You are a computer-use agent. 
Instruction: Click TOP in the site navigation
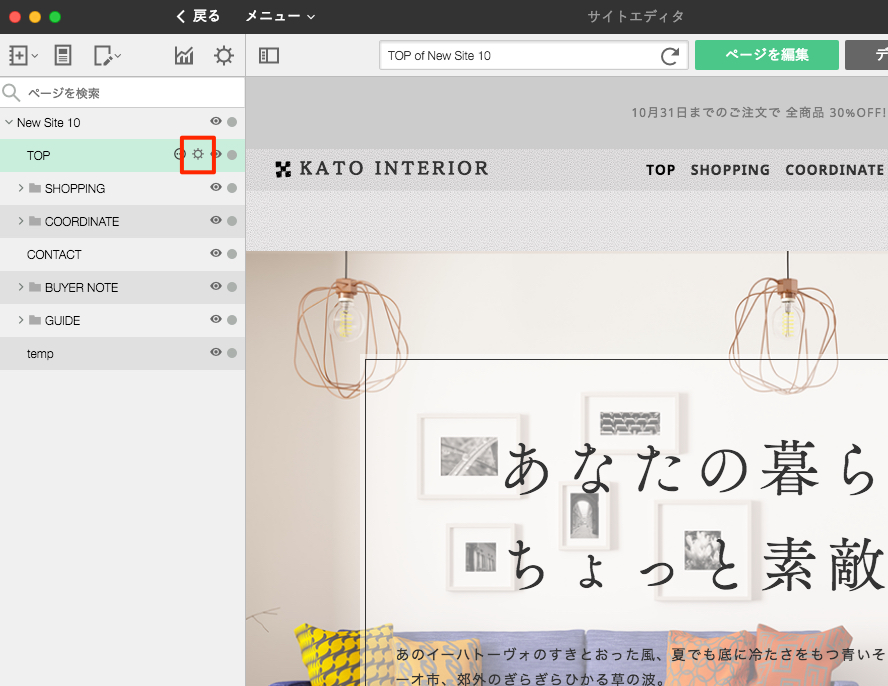(660, 170)
